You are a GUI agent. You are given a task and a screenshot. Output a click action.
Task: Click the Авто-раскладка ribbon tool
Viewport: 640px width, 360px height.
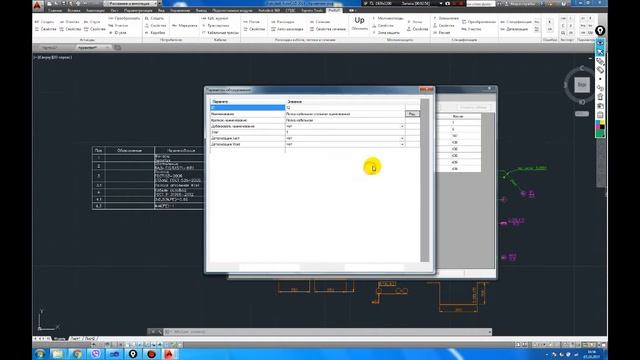[x=287, y=29]
